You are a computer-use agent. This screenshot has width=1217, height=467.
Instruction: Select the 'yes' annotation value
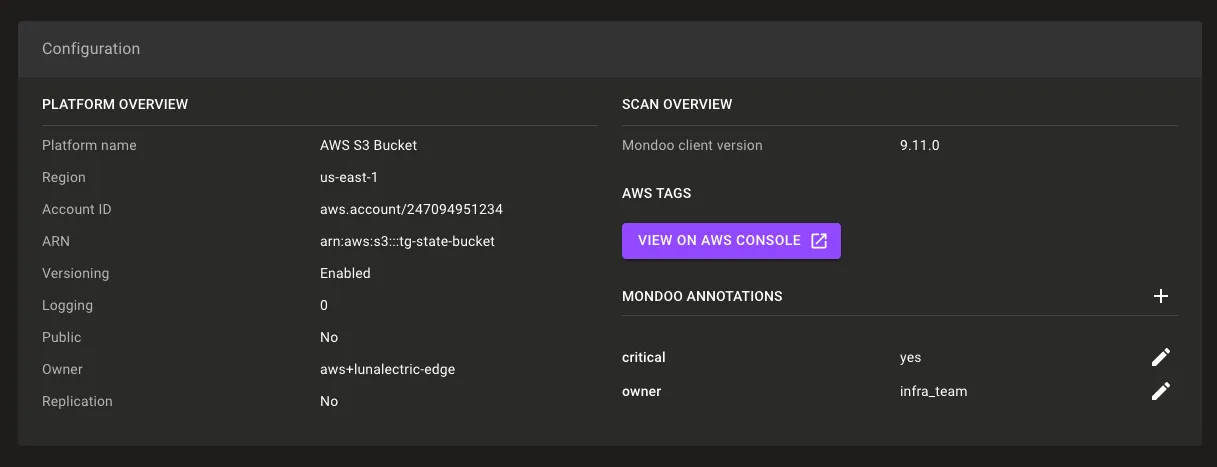point(911,357)
